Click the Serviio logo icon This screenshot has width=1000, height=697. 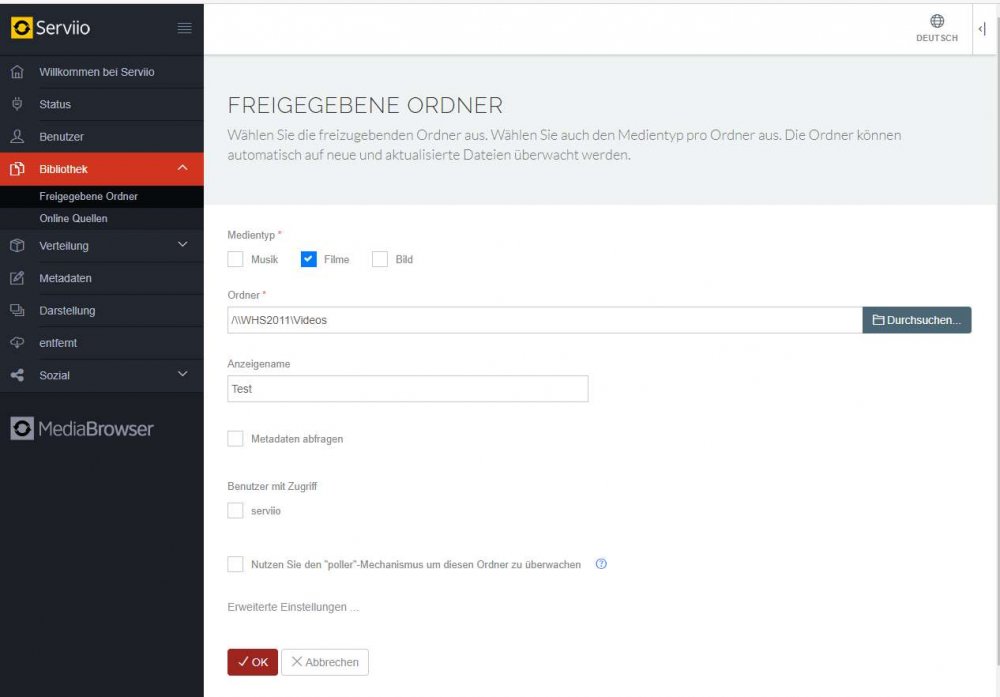[22, 28]
